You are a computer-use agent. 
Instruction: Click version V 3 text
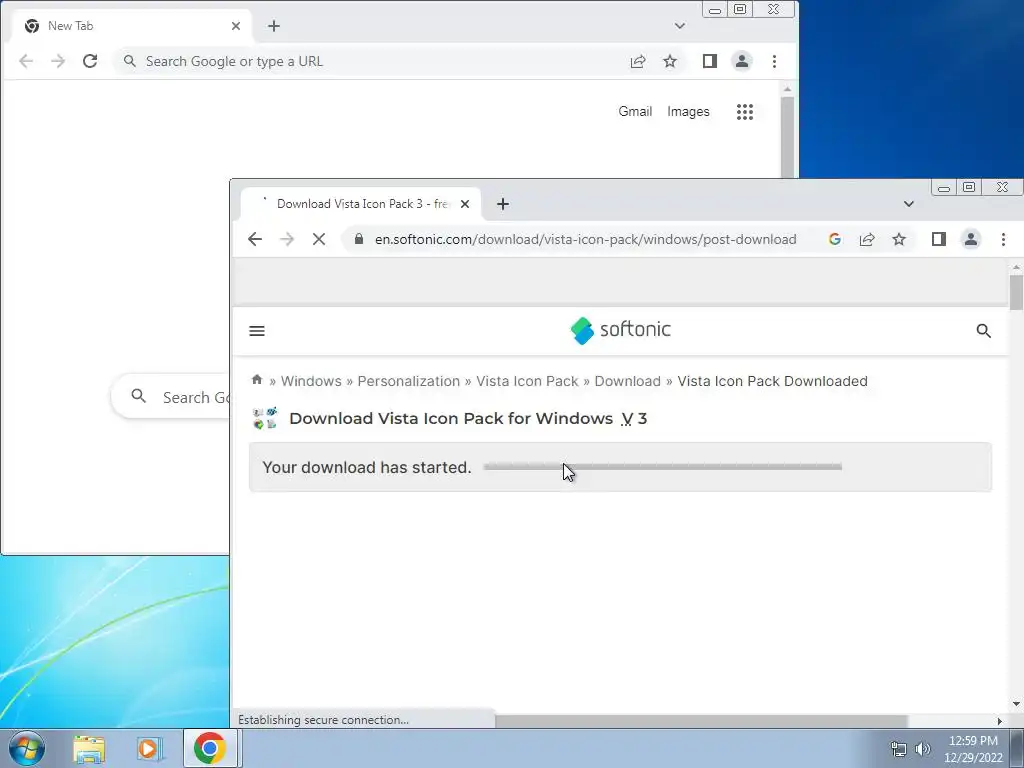click(x=633, y=419)
